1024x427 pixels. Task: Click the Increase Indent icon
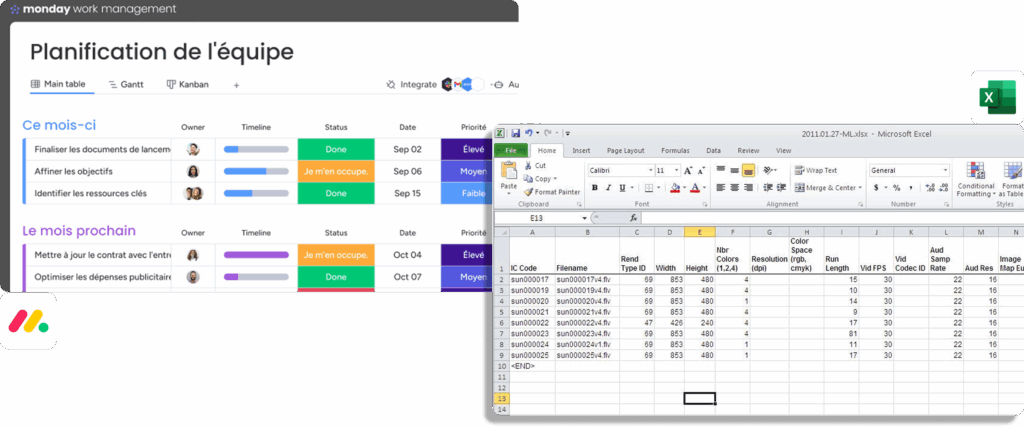[x=781, y=188]
